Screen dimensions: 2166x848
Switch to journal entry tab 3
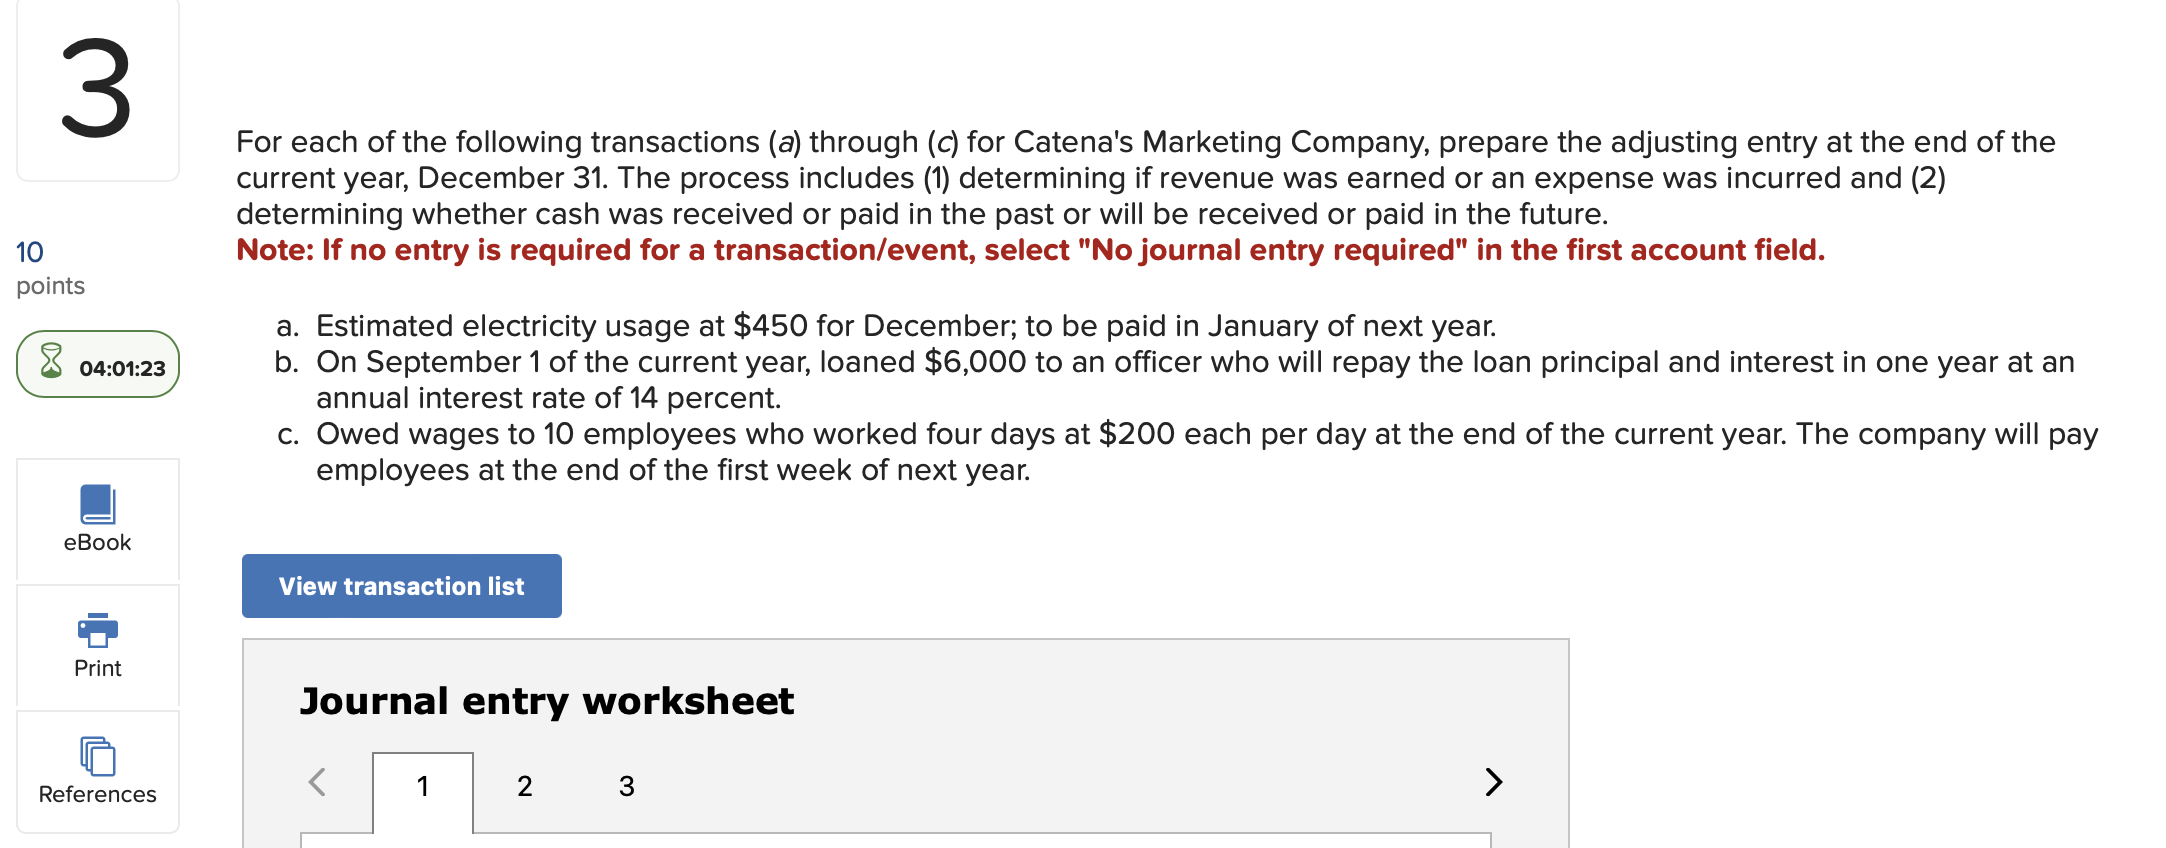tap(627, 787)
